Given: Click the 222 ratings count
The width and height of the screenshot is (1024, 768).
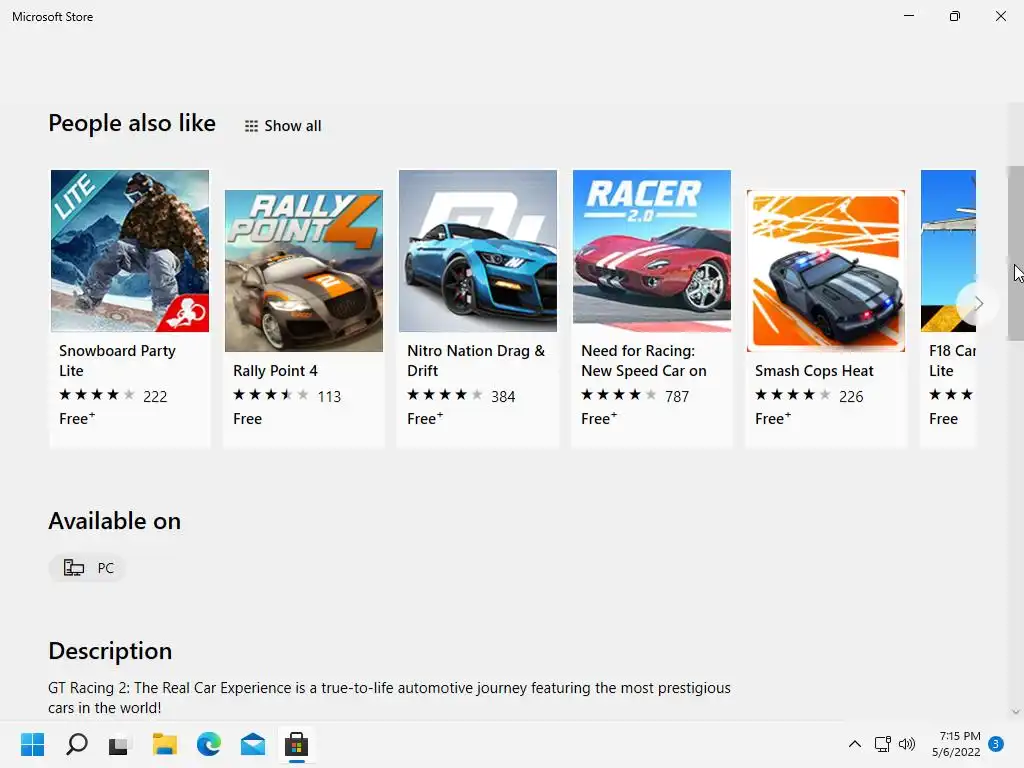Looking at the screenshot, I should pos(155,396).
